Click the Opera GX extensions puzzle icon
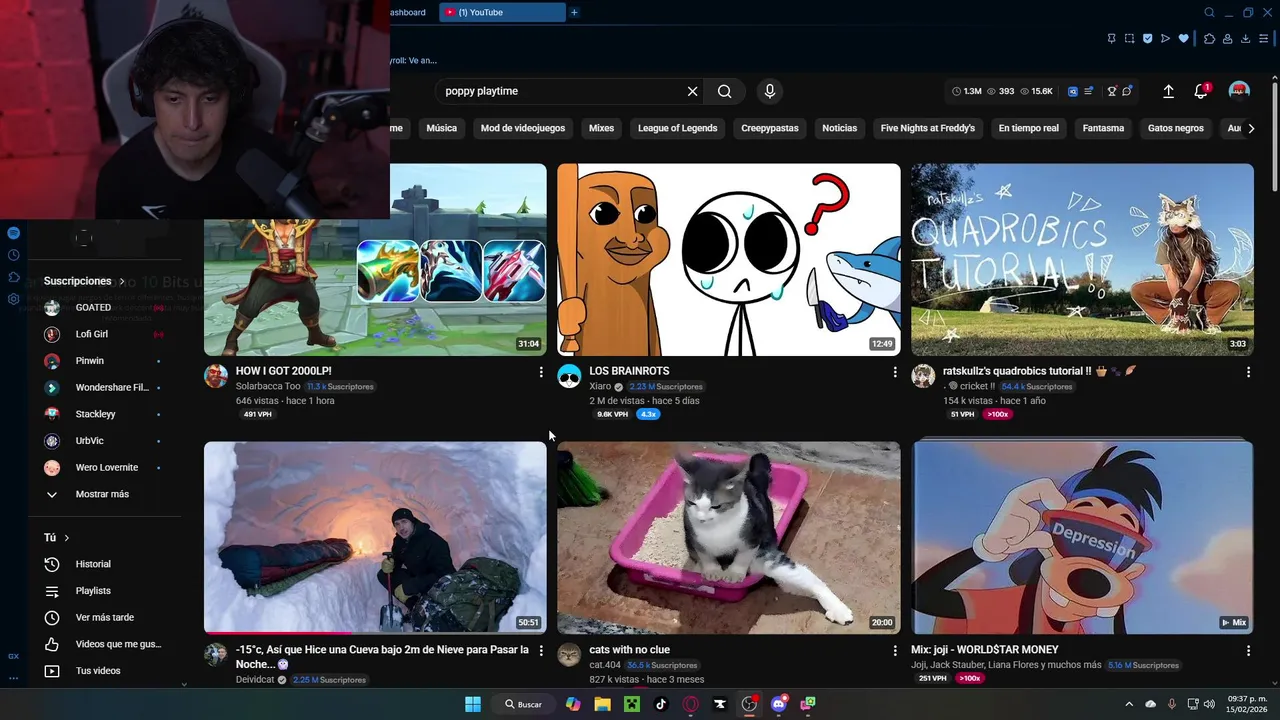Image resolution: width=1280 pixels, height=720 pixels. coord(1209,39)
